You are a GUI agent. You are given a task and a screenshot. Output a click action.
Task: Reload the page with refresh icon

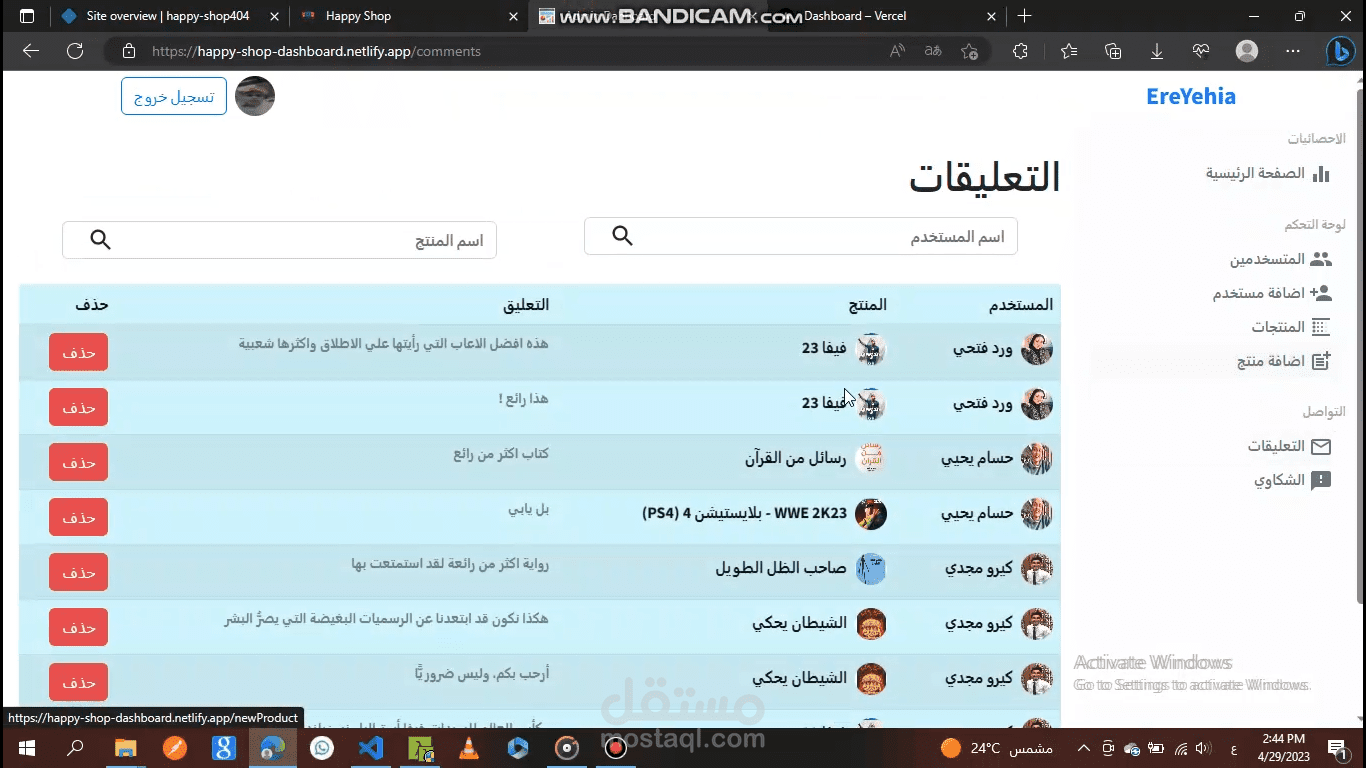coord(75,51)
